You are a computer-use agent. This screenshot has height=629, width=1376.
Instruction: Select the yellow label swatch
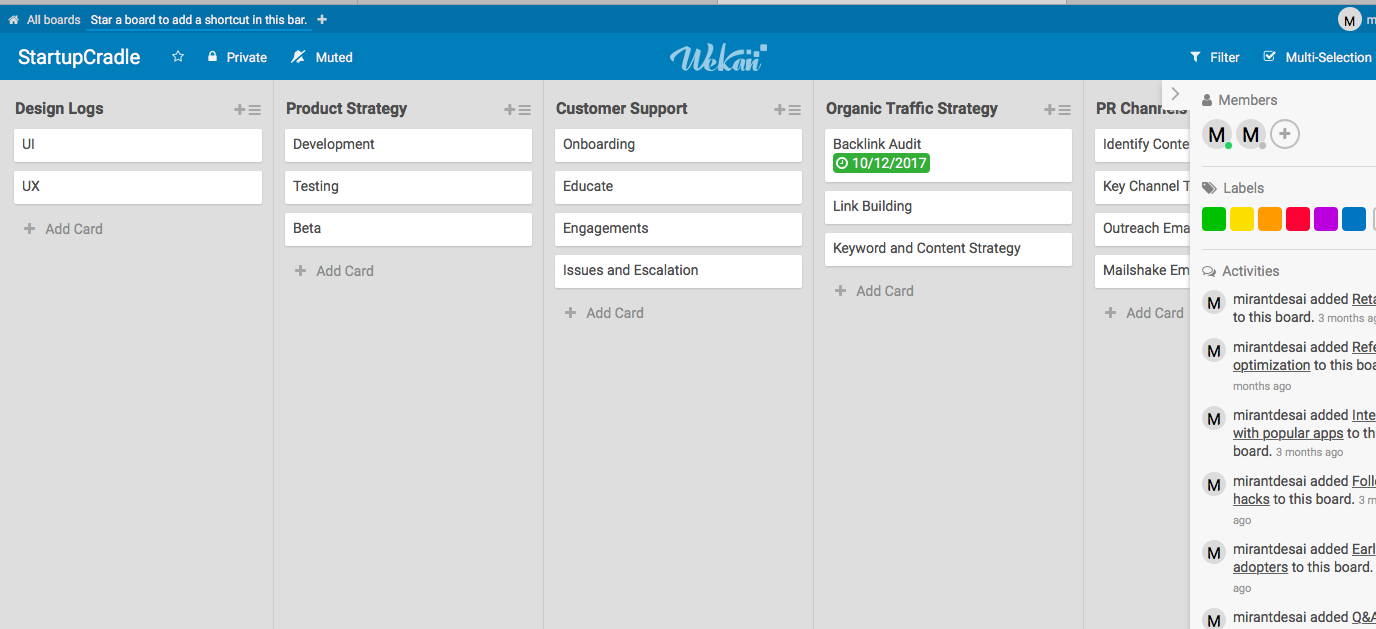pos(1242,219)
